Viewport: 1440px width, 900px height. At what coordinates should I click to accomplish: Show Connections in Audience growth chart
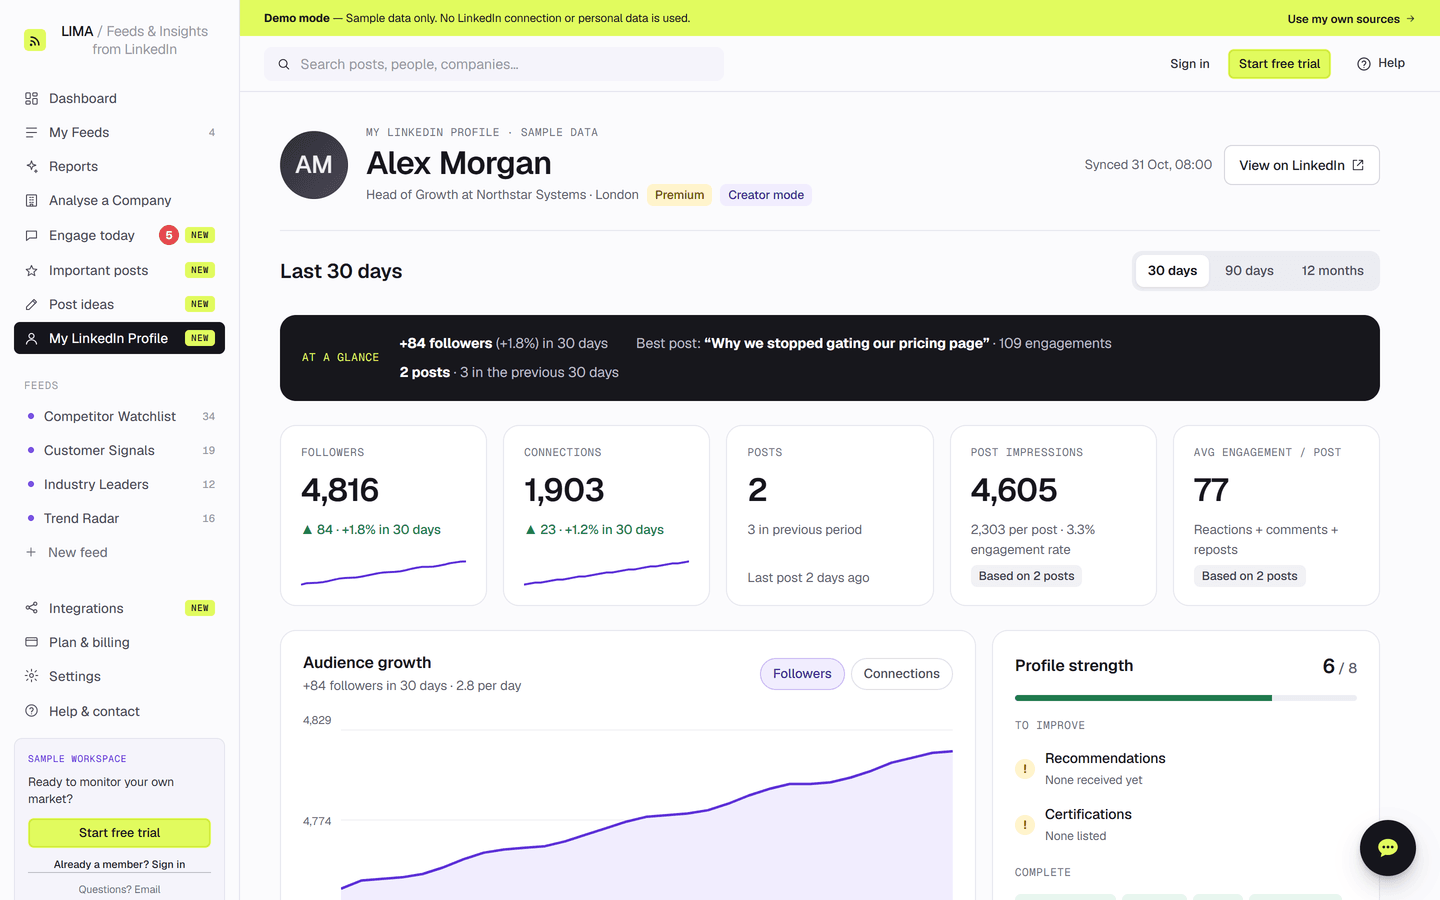pyautogui.click(x=901, y=674)
